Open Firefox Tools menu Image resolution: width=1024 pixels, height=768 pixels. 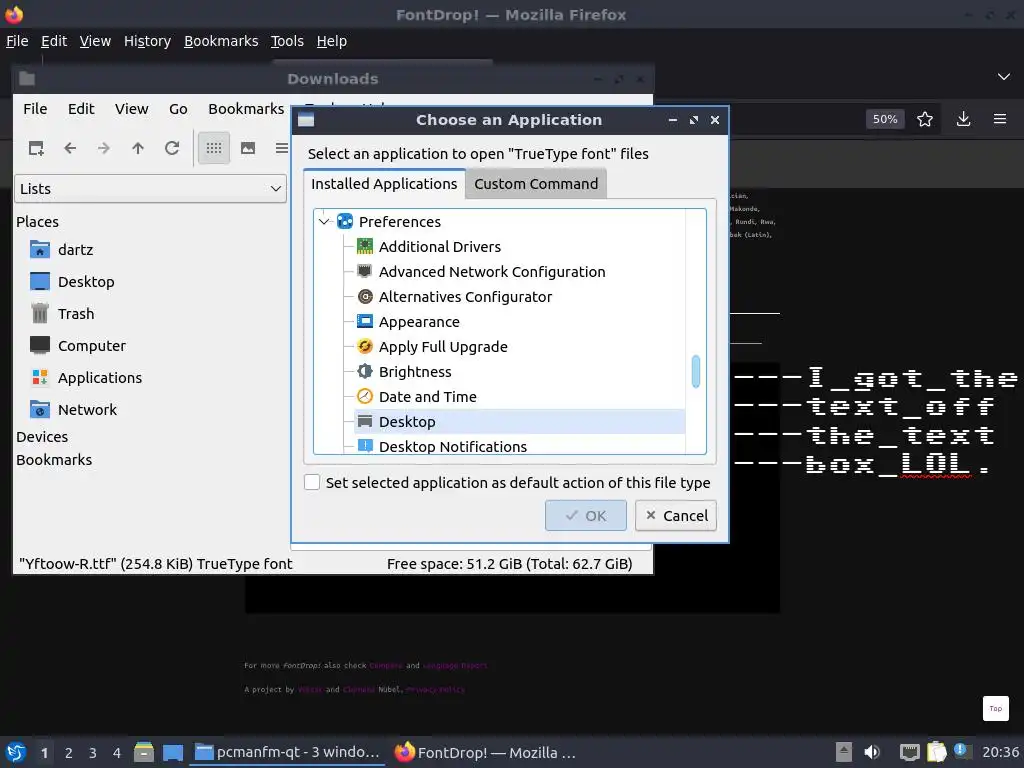tap(287, 41)
